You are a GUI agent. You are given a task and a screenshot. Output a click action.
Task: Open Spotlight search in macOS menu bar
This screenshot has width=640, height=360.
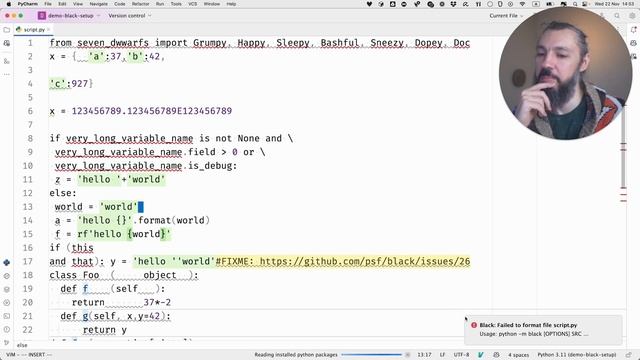pyautogui.click(x=575, y=4)
